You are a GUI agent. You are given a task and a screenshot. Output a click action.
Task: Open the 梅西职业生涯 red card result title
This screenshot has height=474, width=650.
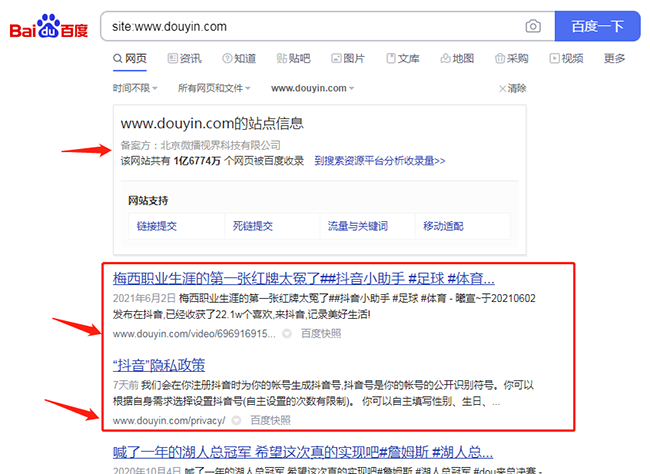[303, 278]
